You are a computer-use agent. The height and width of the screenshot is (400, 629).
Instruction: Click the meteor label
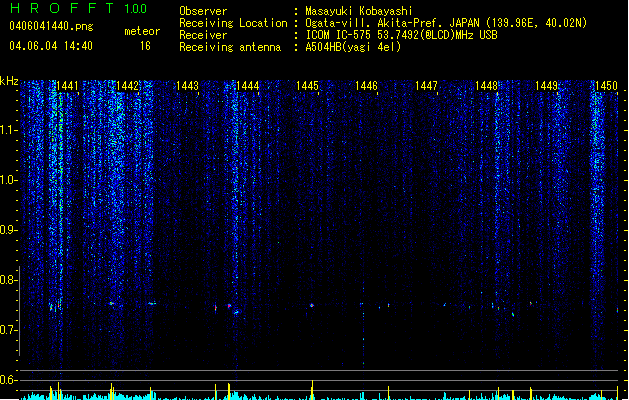pyautogui.click(x=142, y=31)
